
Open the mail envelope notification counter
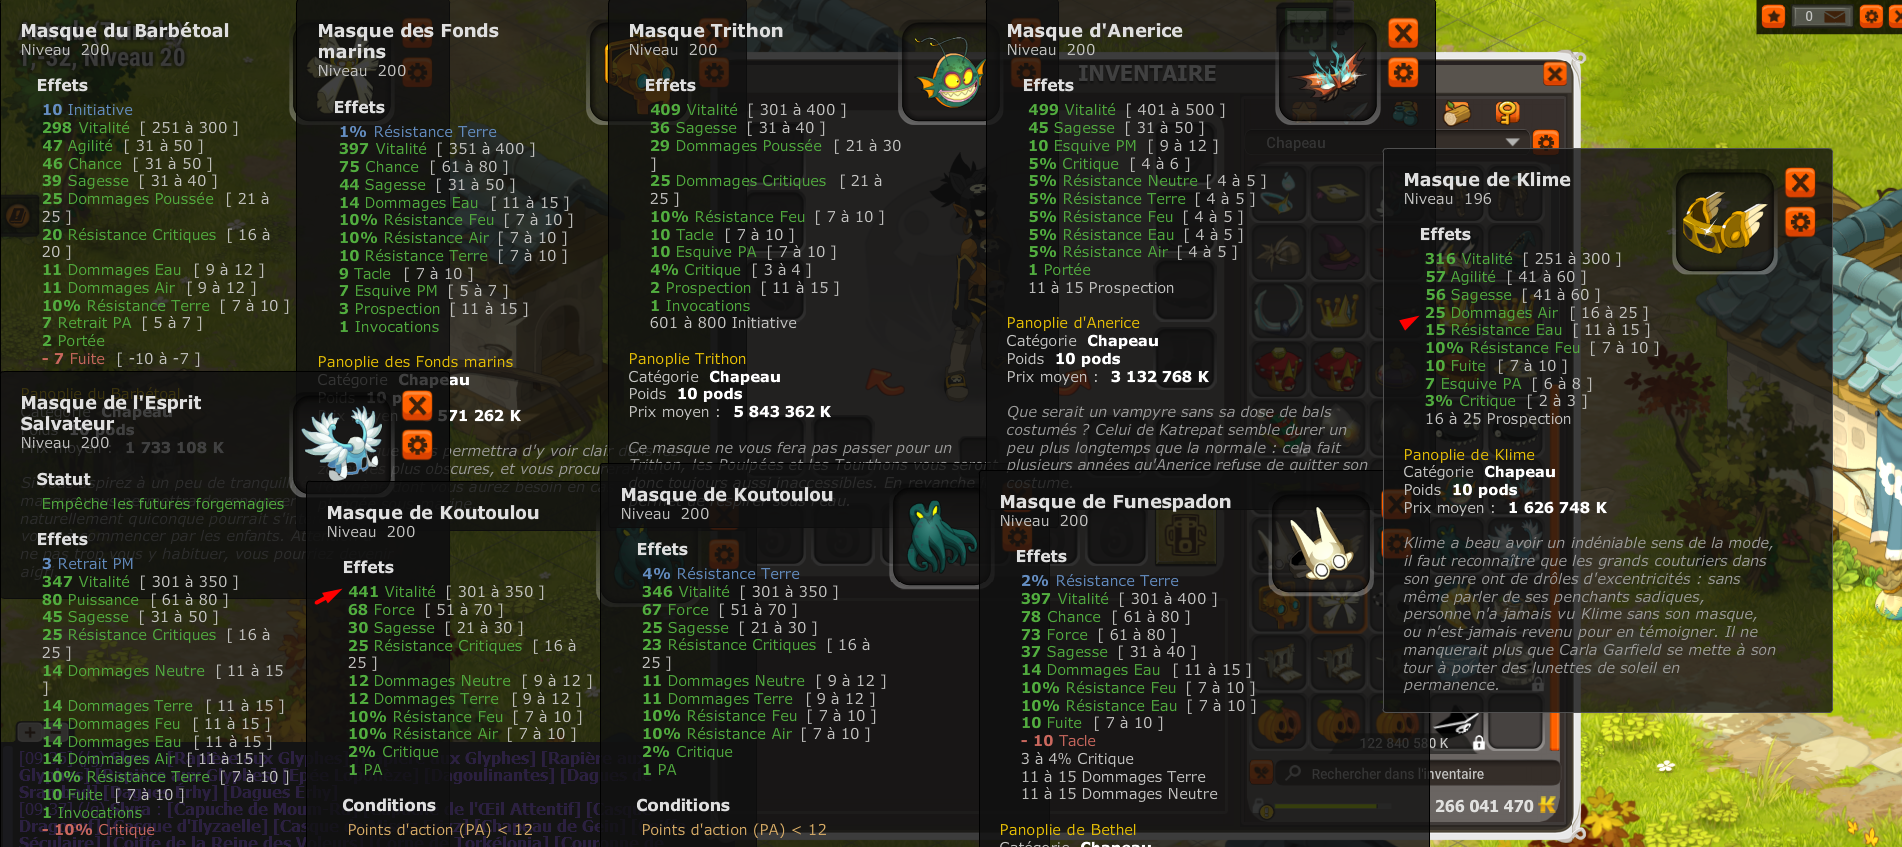[x=1822, y=16]
